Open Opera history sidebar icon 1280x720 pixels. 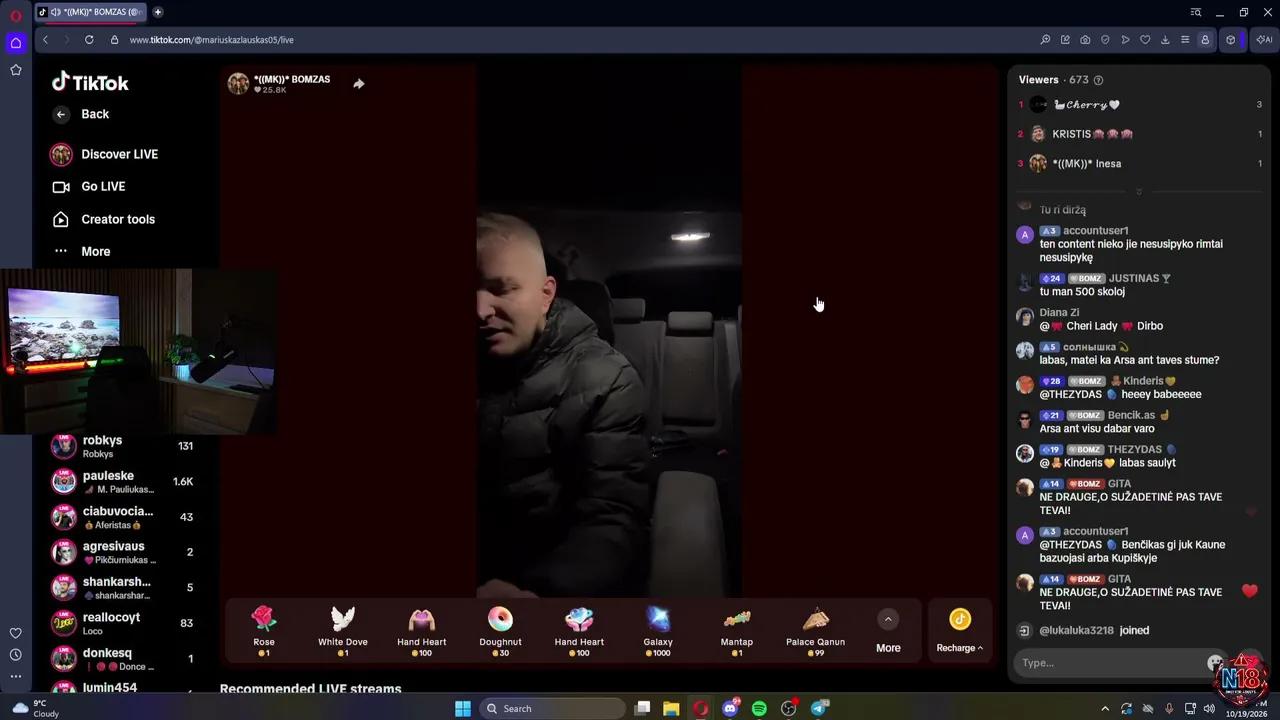[x=15, y=655]
